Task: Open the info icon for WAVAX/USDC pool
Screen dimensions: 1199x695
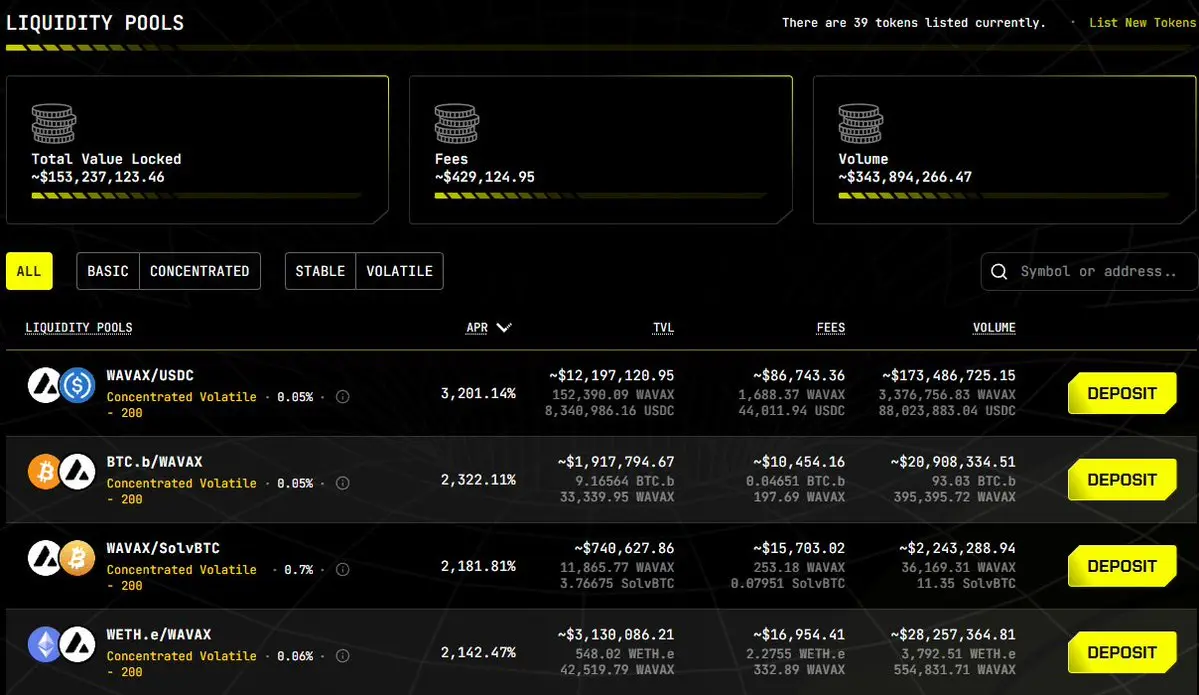Action: (x=343, y=397)
